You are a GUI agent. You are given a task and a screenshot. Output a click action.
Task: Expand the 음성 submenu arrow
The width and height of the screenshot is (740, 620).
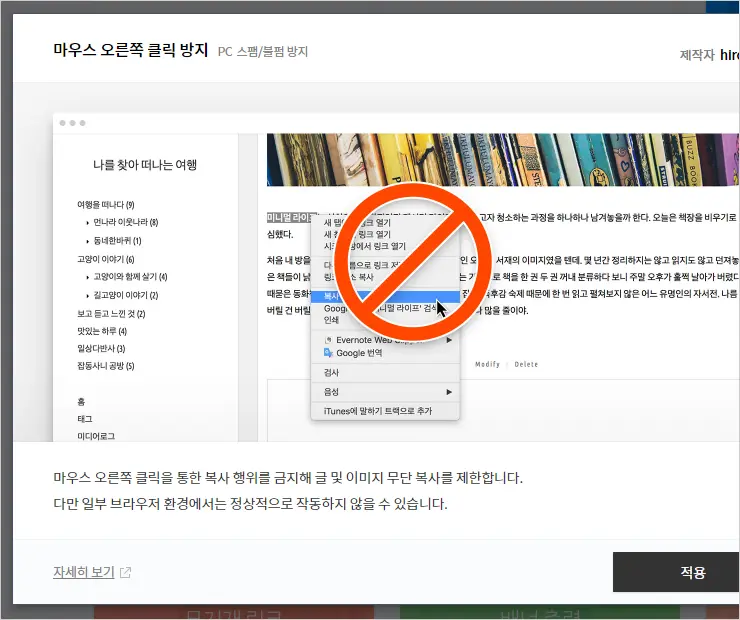449,392
